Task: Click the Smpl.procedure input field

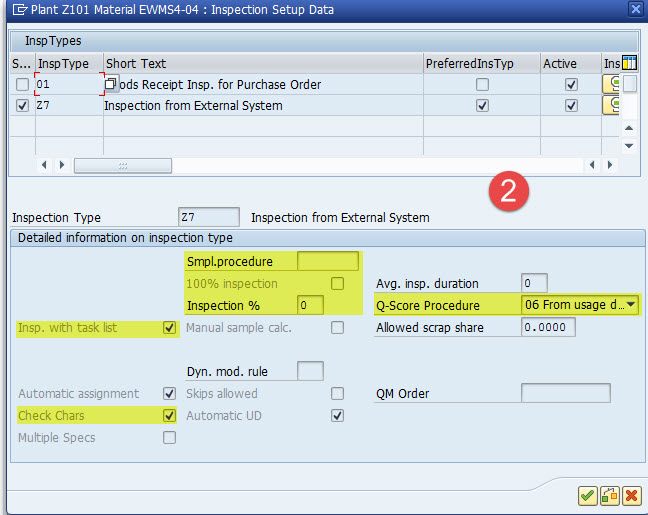Action: [327, 261]
